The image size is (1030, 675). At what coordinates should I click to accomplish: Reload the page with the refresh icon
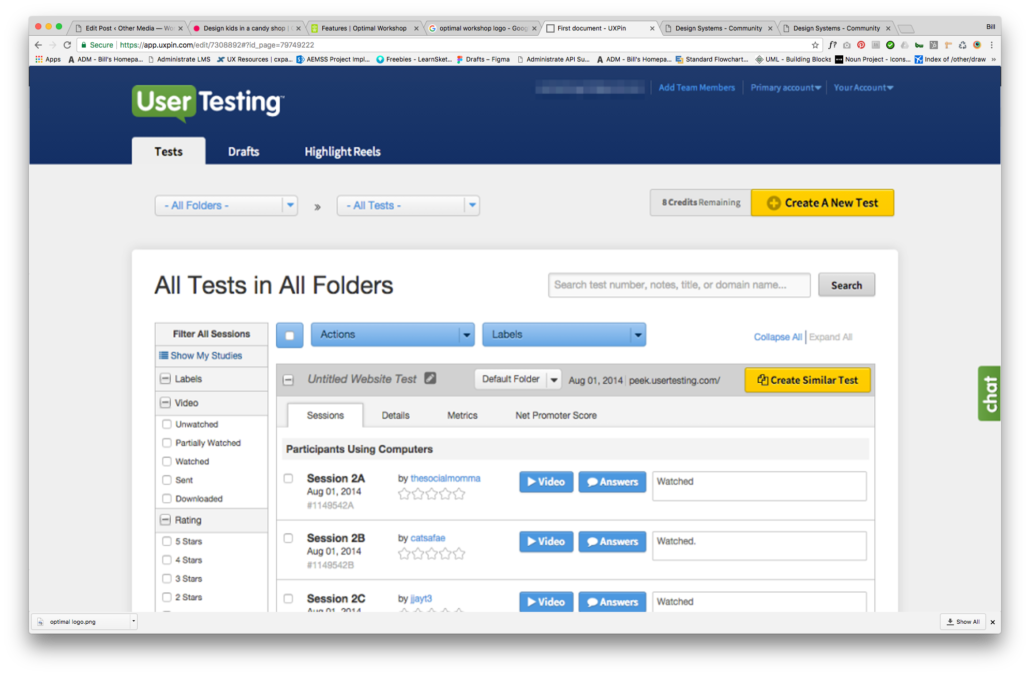67,45
